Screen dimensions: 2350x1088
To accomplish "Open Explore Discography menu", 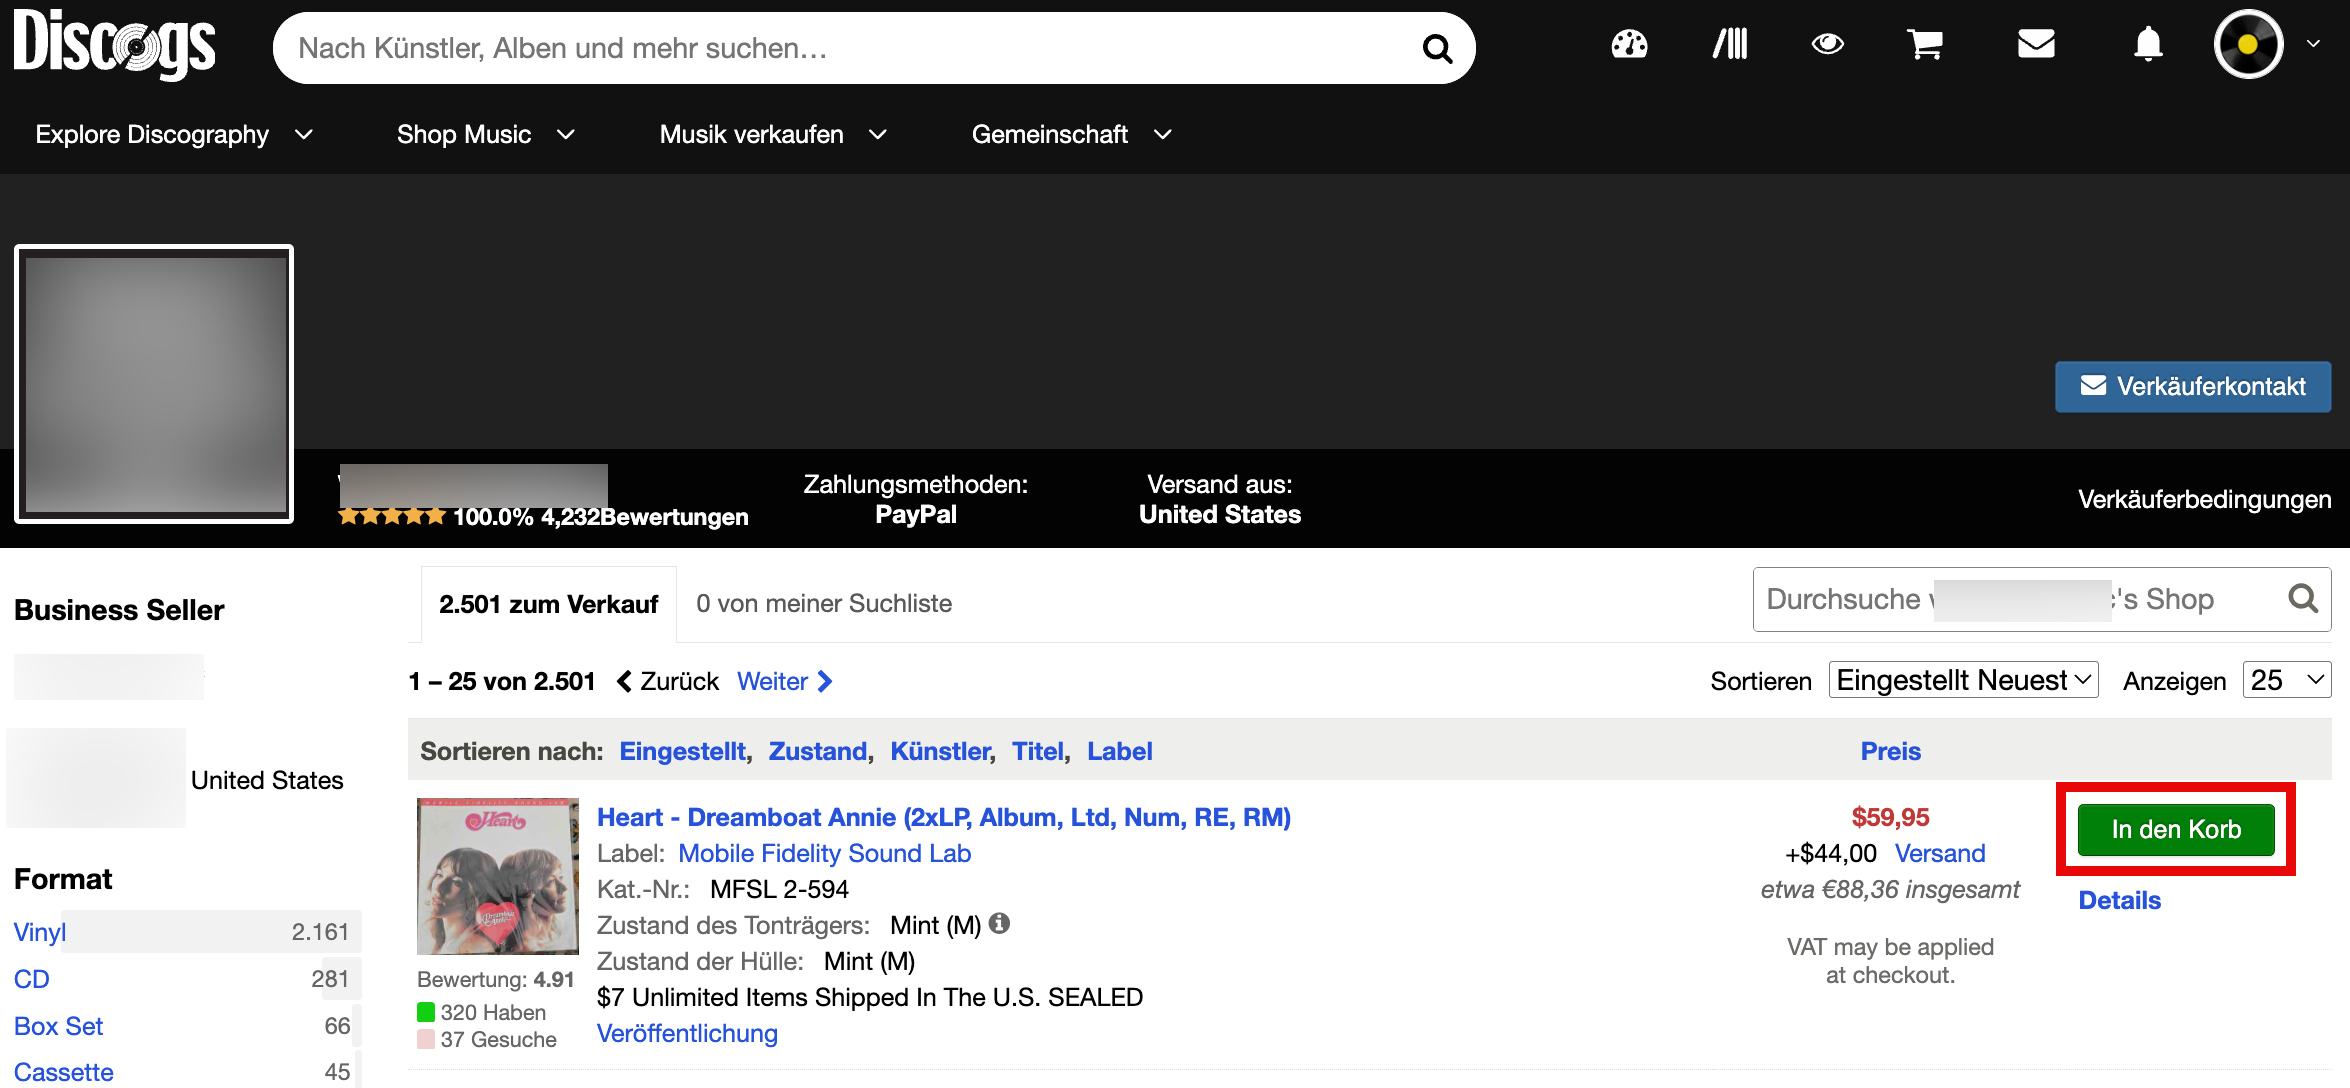I will (x=174, y=134).
